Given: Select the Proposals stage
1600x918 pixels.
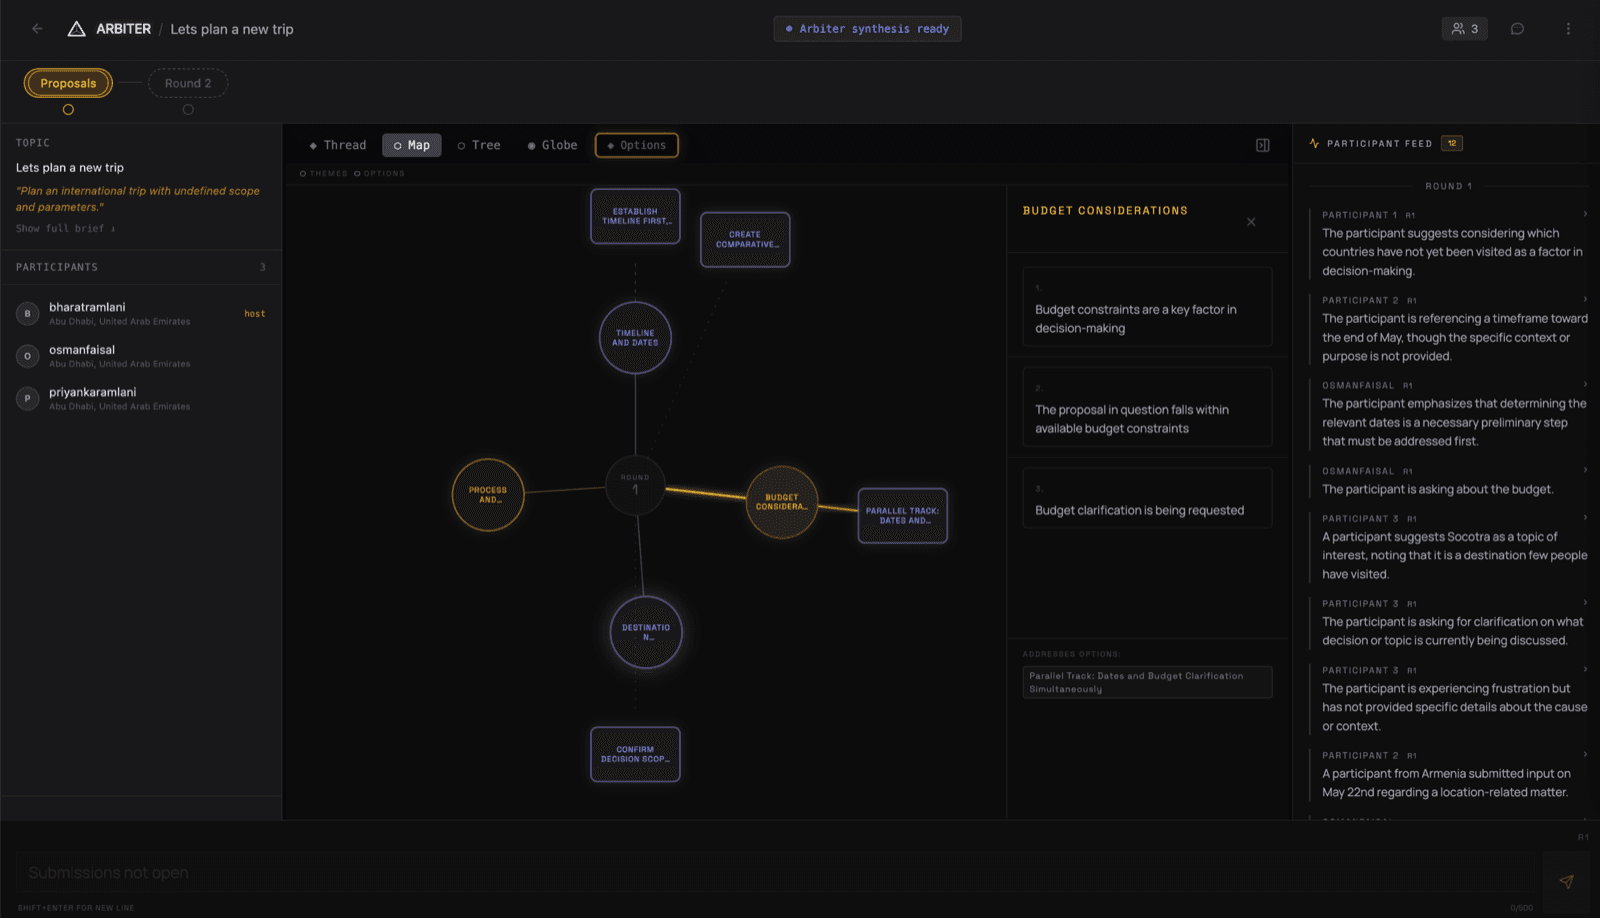Looking at the screenshot, I should (x=68, y=83).
